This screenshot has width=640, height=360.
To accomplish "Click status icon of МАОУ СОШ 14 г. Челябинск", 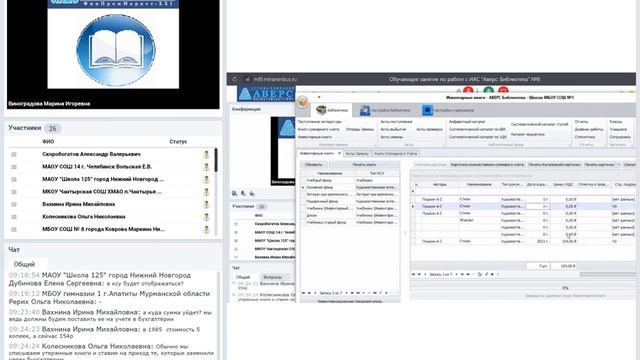I will 207,167.
